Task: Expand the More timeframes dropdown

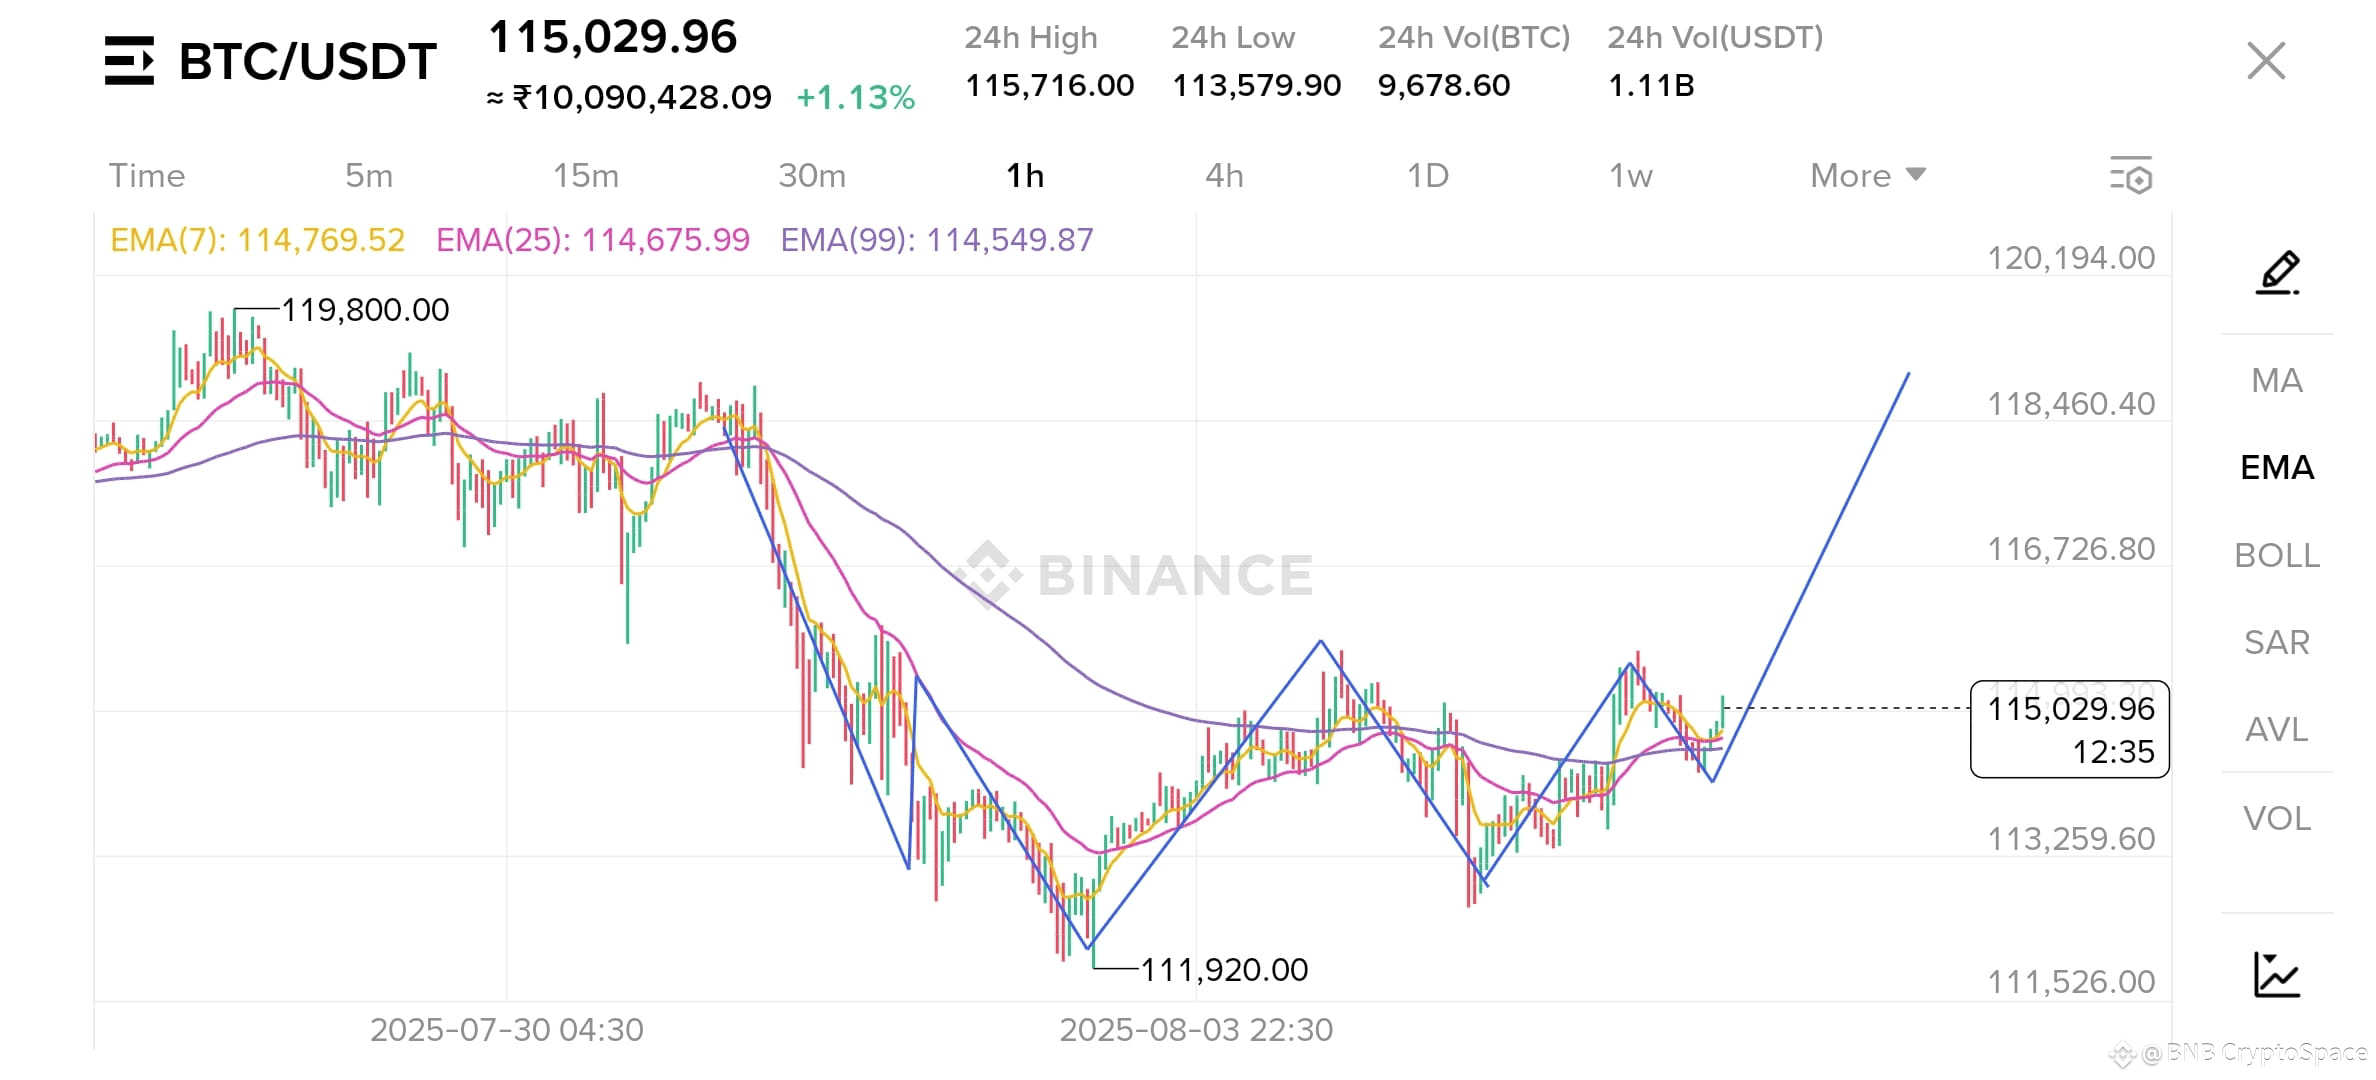Action: [1867, 175]
